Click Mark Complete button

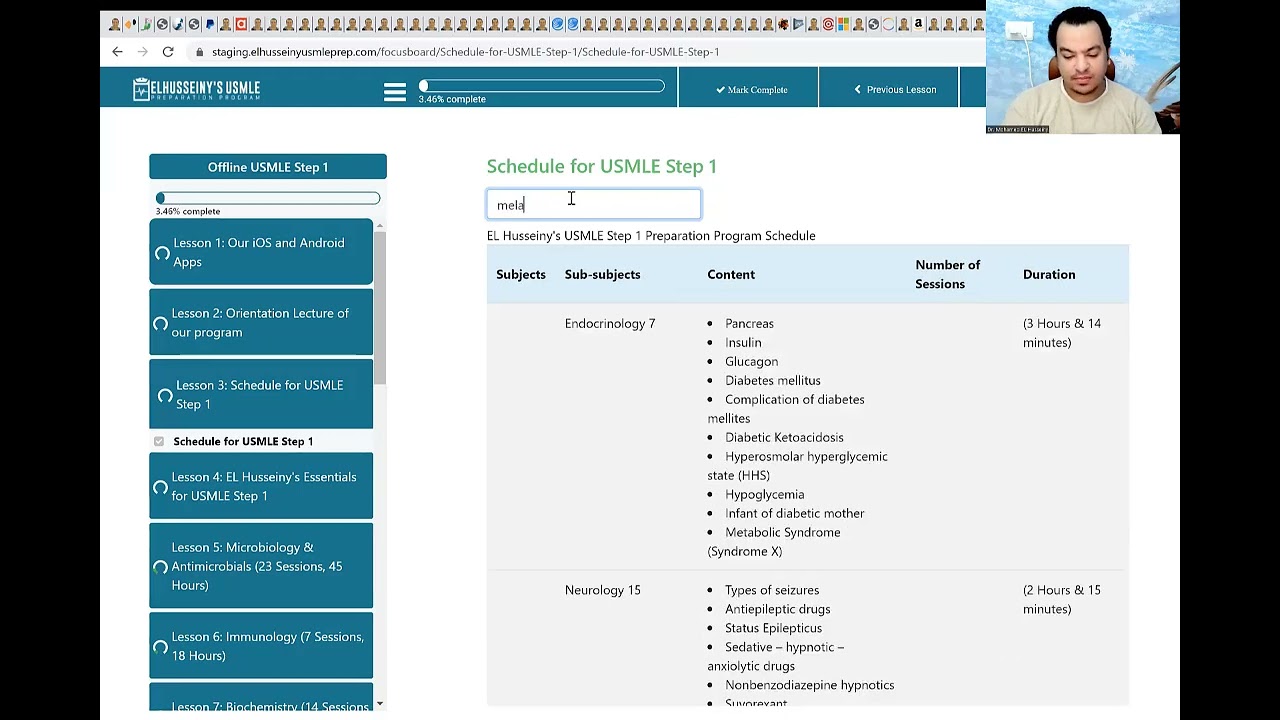tap(748, 89)
